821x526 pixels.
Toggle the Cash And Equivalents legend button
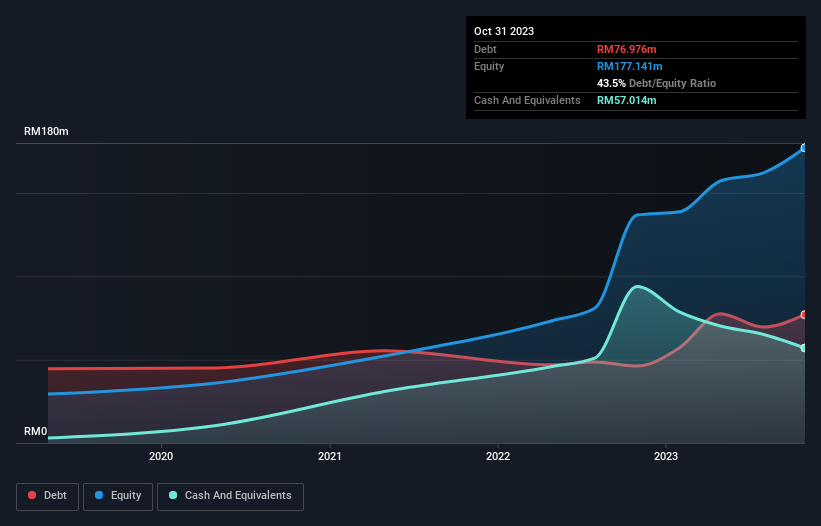coord(230,496)
